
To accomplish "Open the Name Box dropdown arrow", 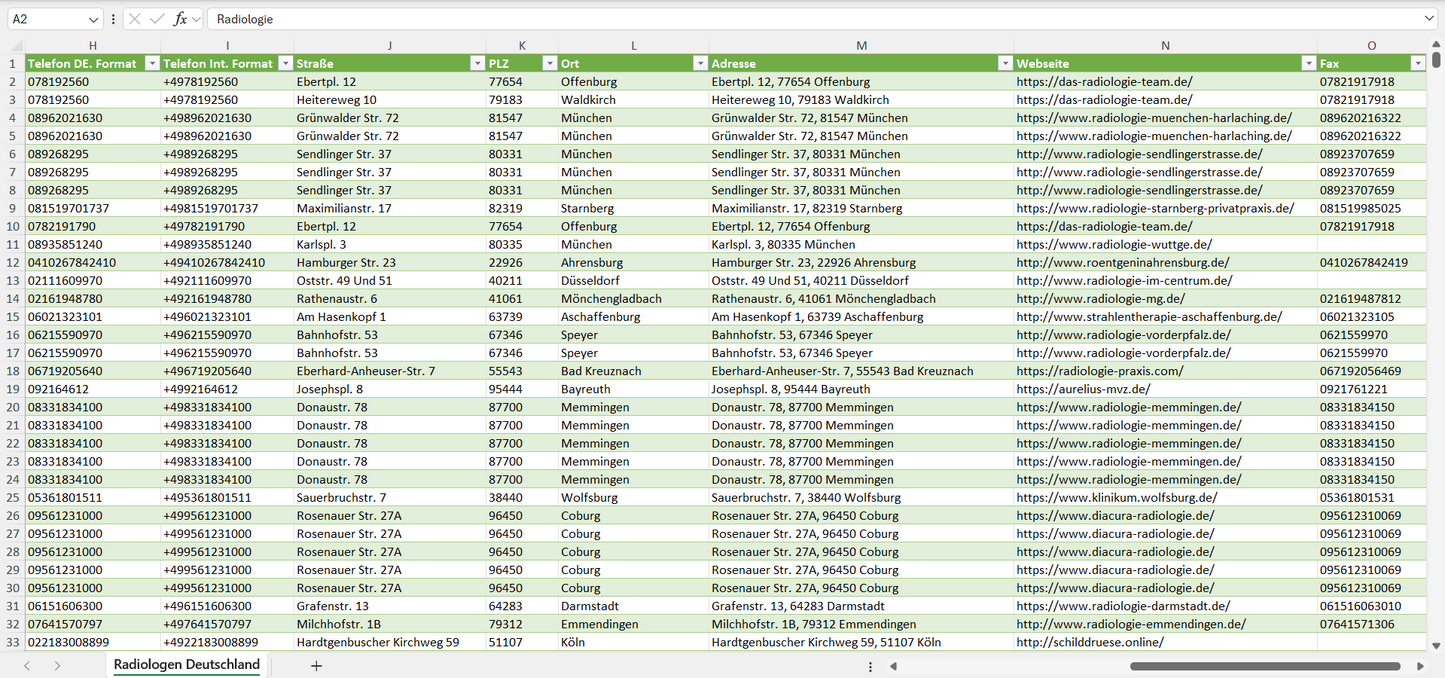I will click(x=94, y=19).
